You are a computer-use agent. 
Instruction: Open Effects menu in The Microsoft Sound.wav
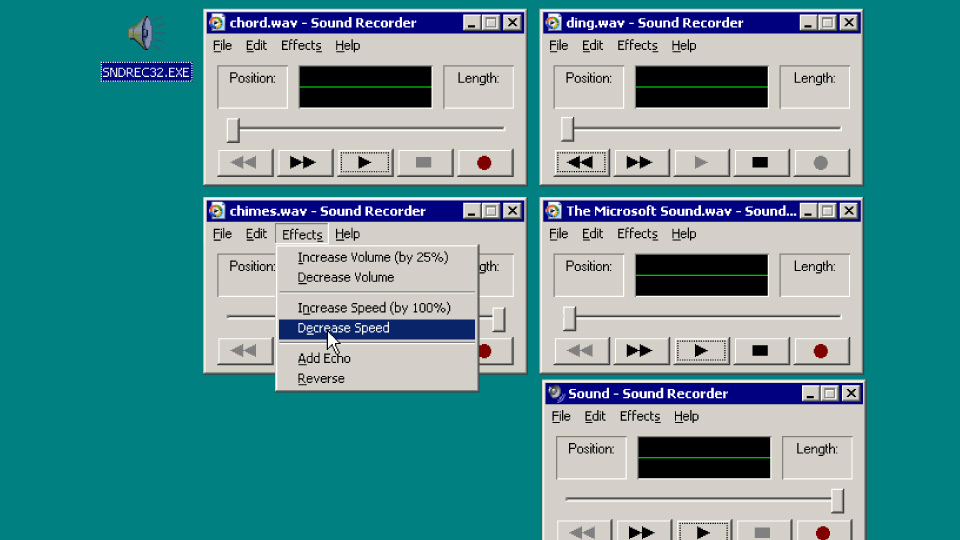point(637,234)
